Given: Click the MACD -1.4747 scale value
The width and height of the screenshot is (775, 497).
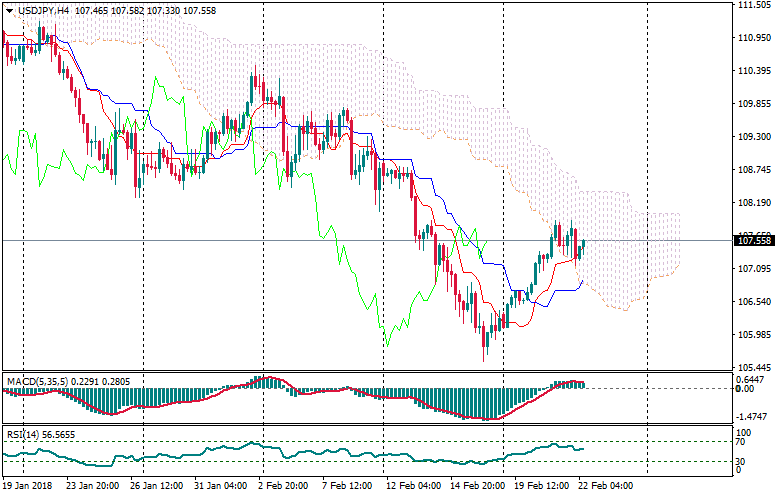Looking at the screenshot, I should (752, 415).
